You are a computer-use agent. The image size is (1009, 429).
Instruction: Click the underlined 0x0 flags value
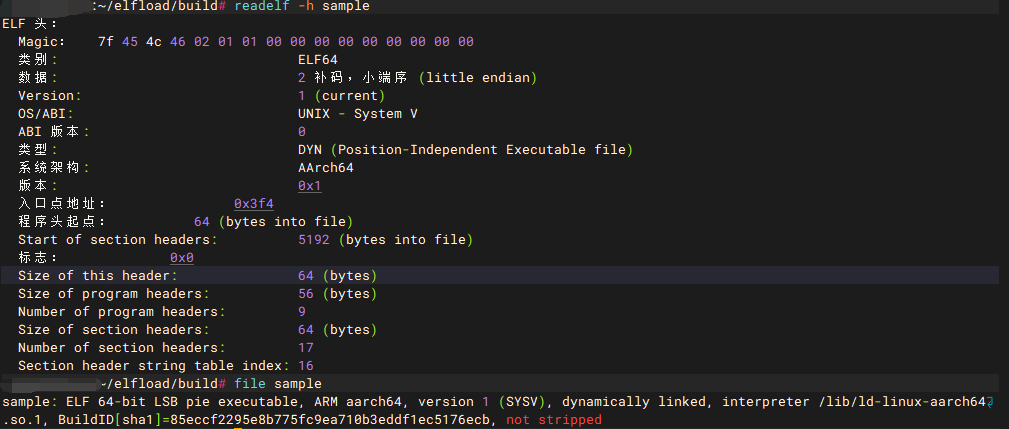181,258
